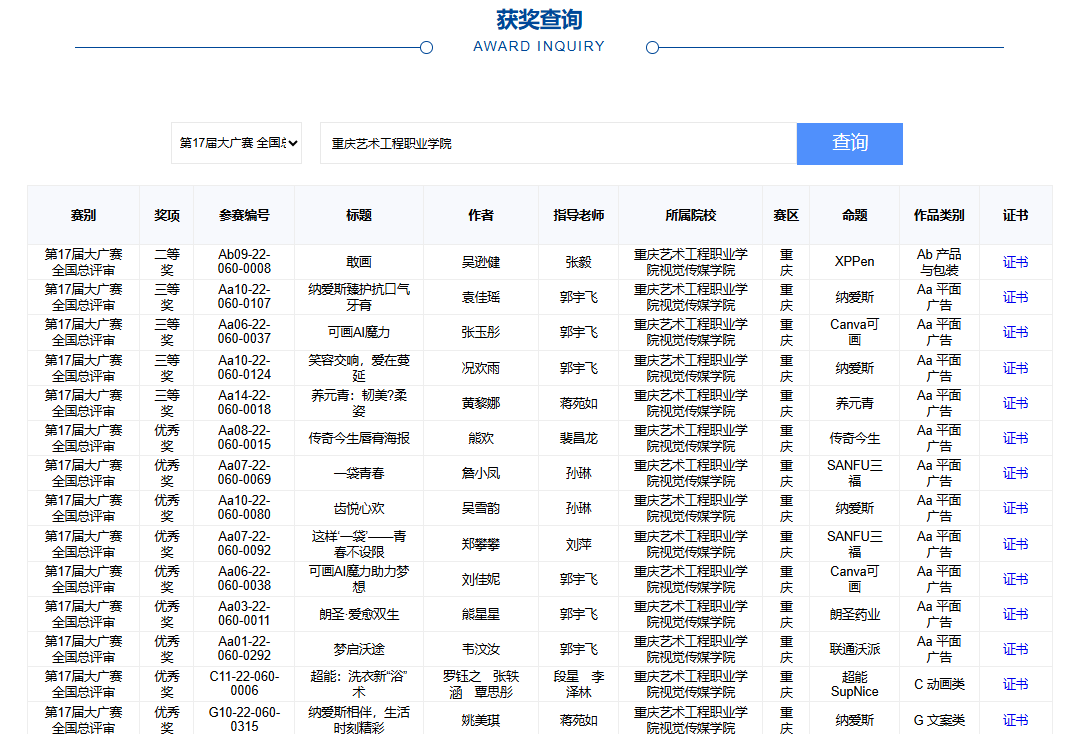Open 证书 link for 纳爱斯臻护抗口气牙膏 entry
The height and width of the screenshot is (734, 1067).
tap(1015, 297)
